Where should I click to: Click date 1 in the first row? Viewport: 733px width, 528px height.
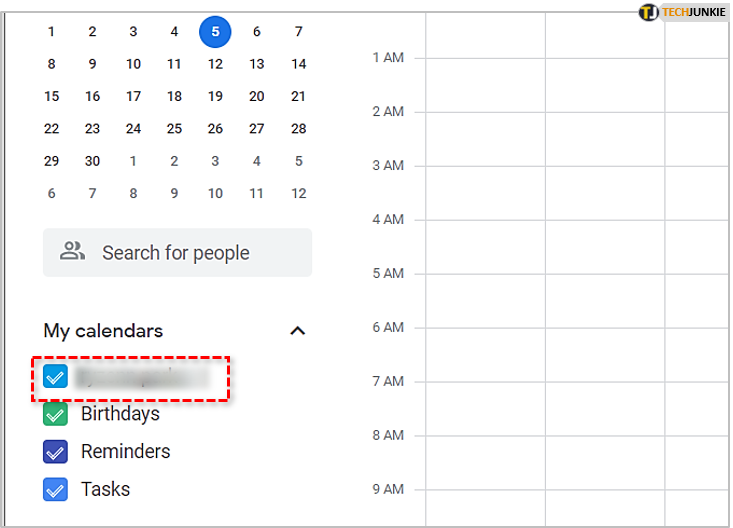coord(52,32)
